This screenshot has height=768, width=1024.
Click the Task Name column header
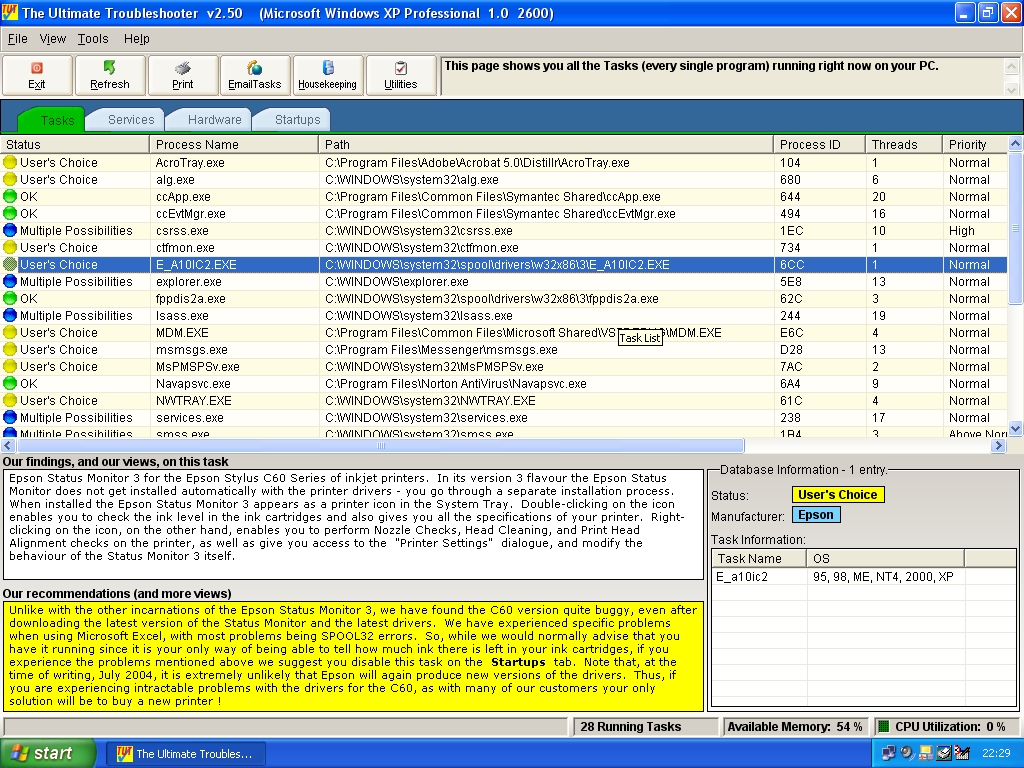759,558
